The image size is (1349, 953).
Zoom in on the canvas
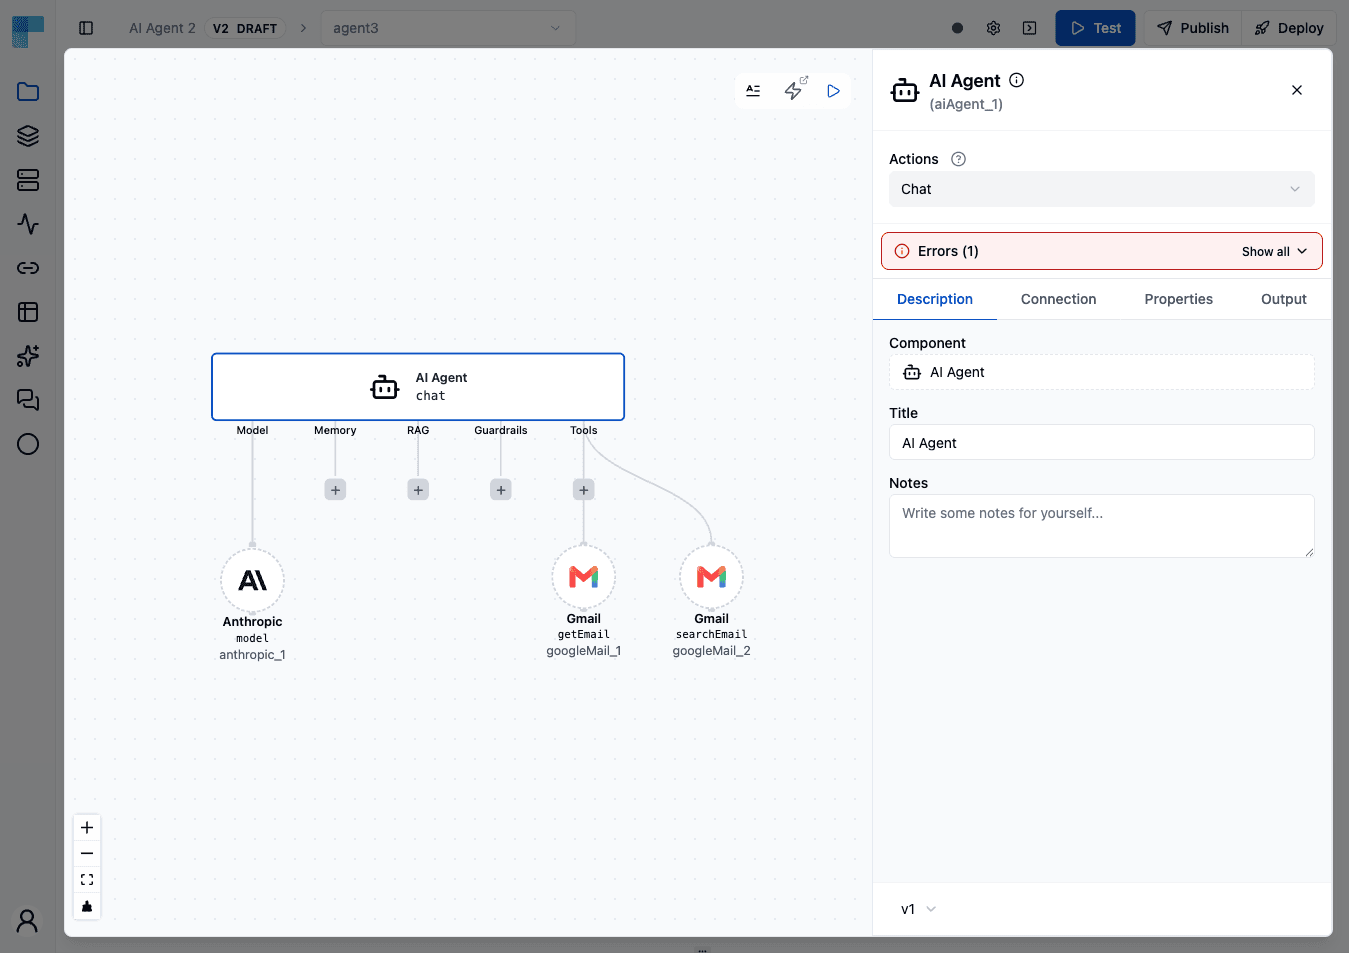coord(87,828)
